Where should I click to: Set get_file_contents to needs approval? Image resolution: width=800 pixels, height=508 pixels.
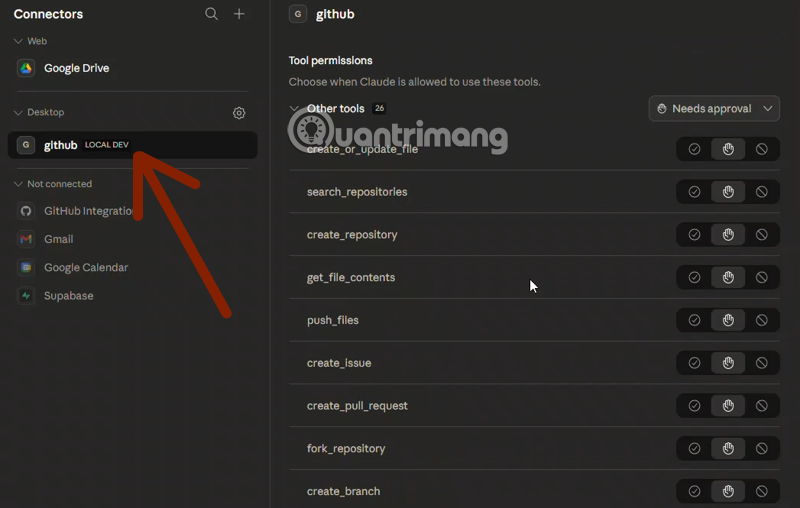coord(728,277)
